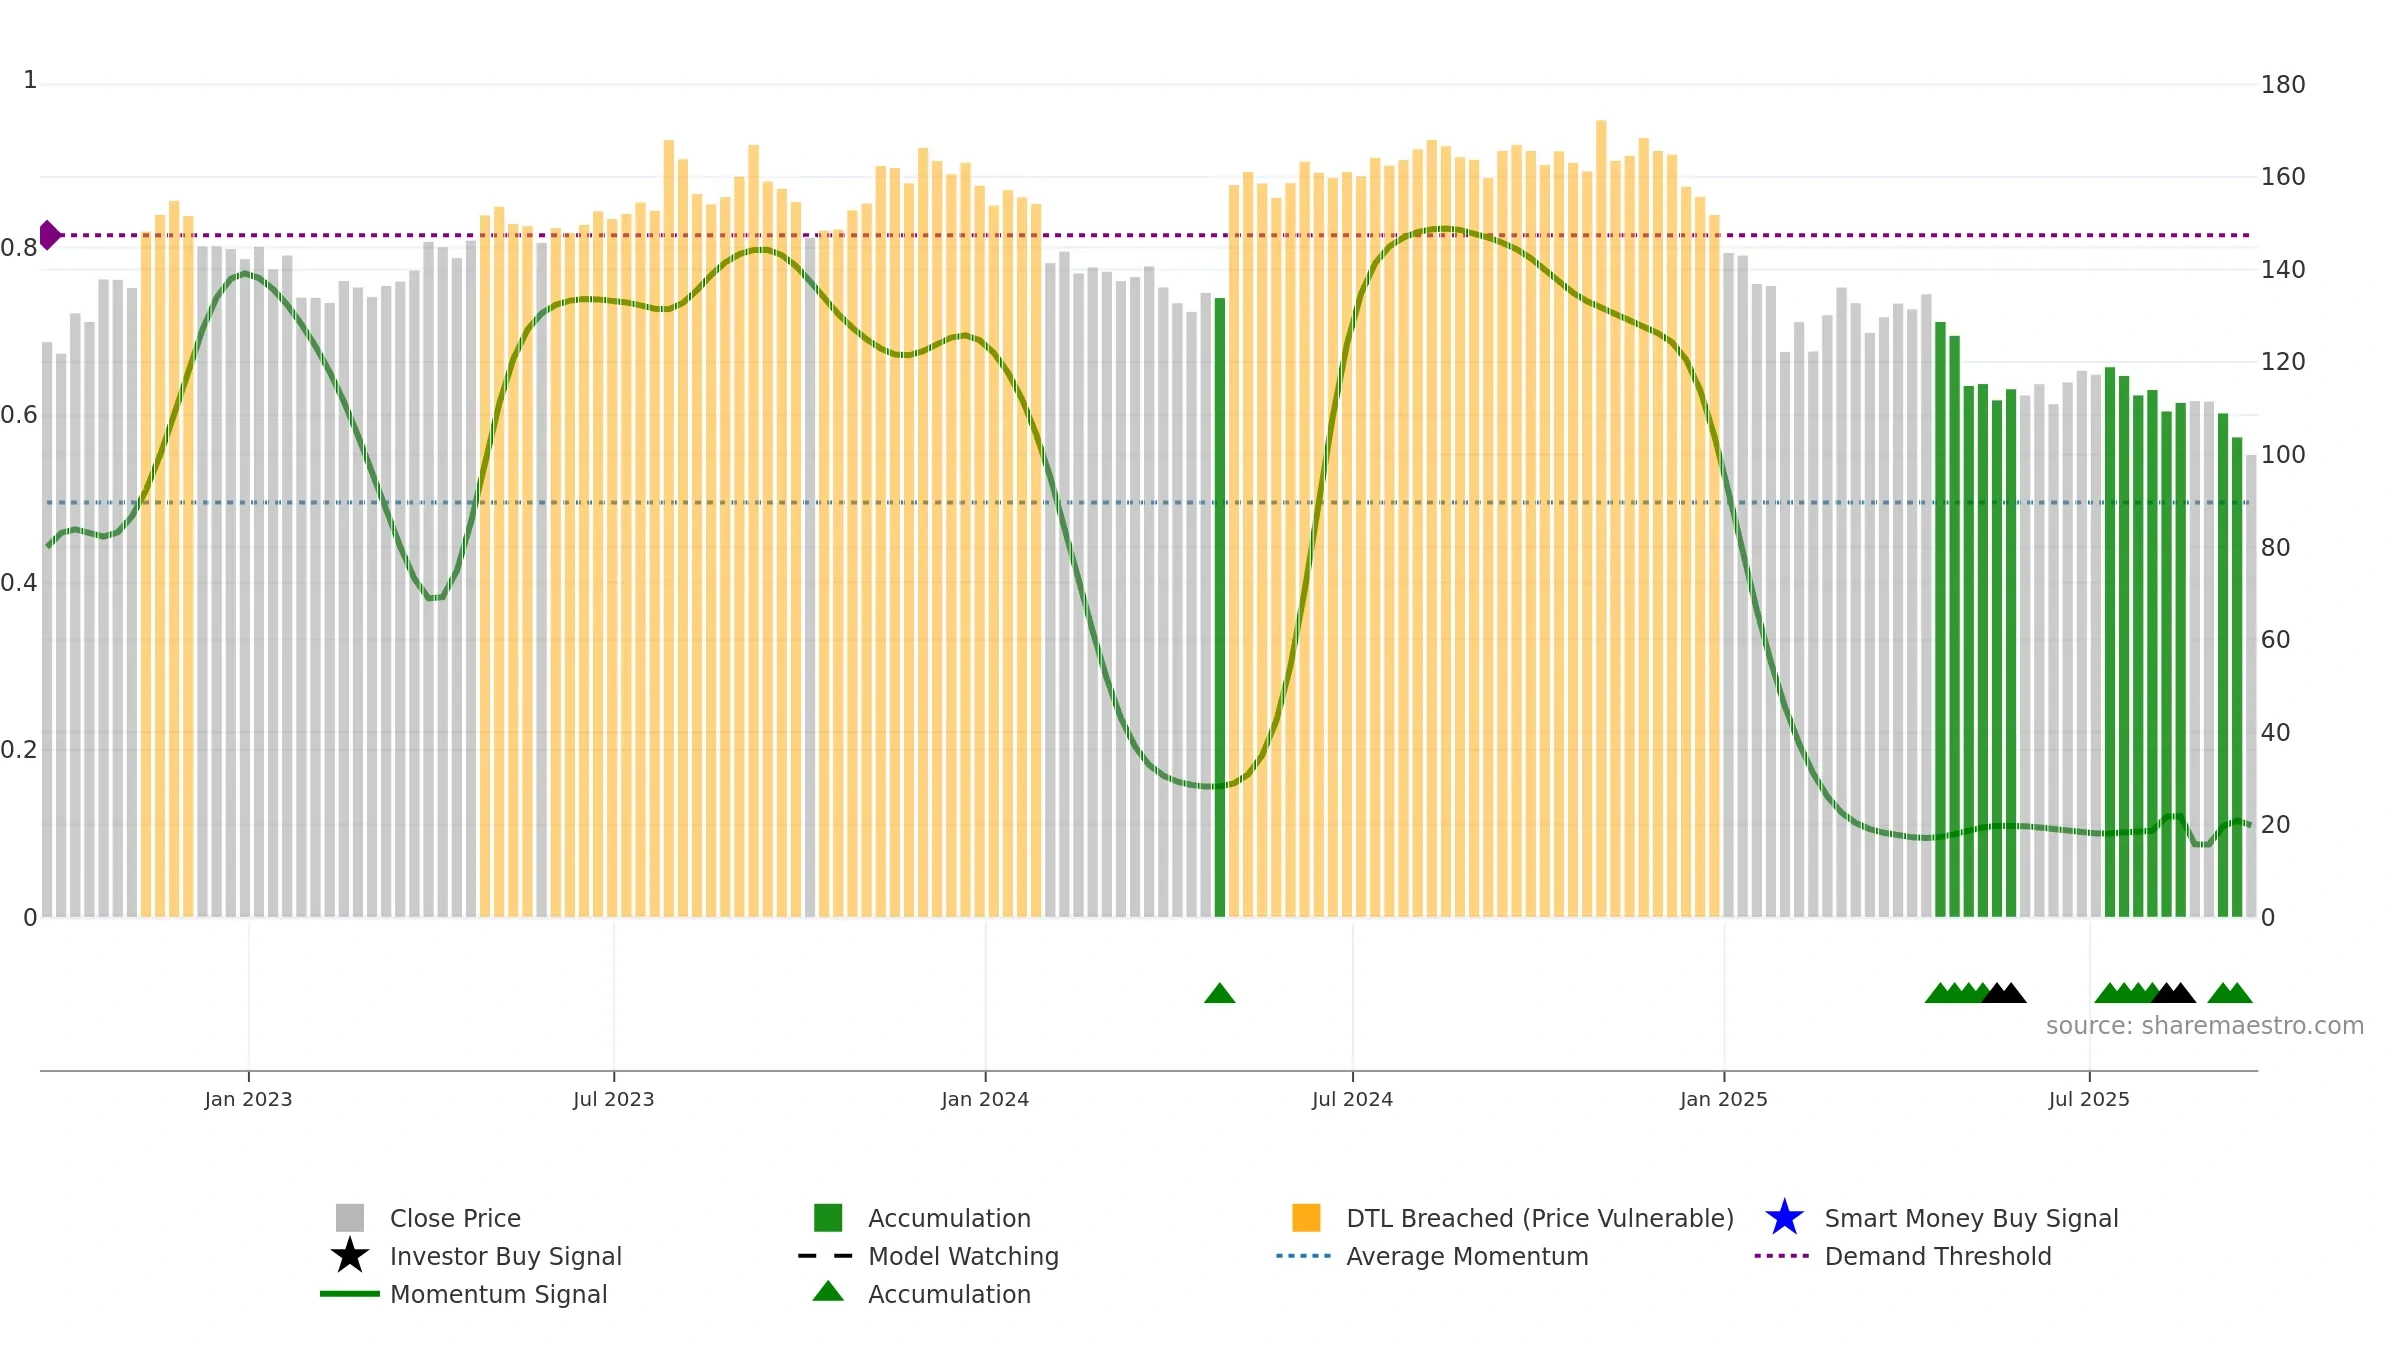2400x1350 pixels.
Task: Click the gray Close Price legend square
Action: (x=350, y=1218)
